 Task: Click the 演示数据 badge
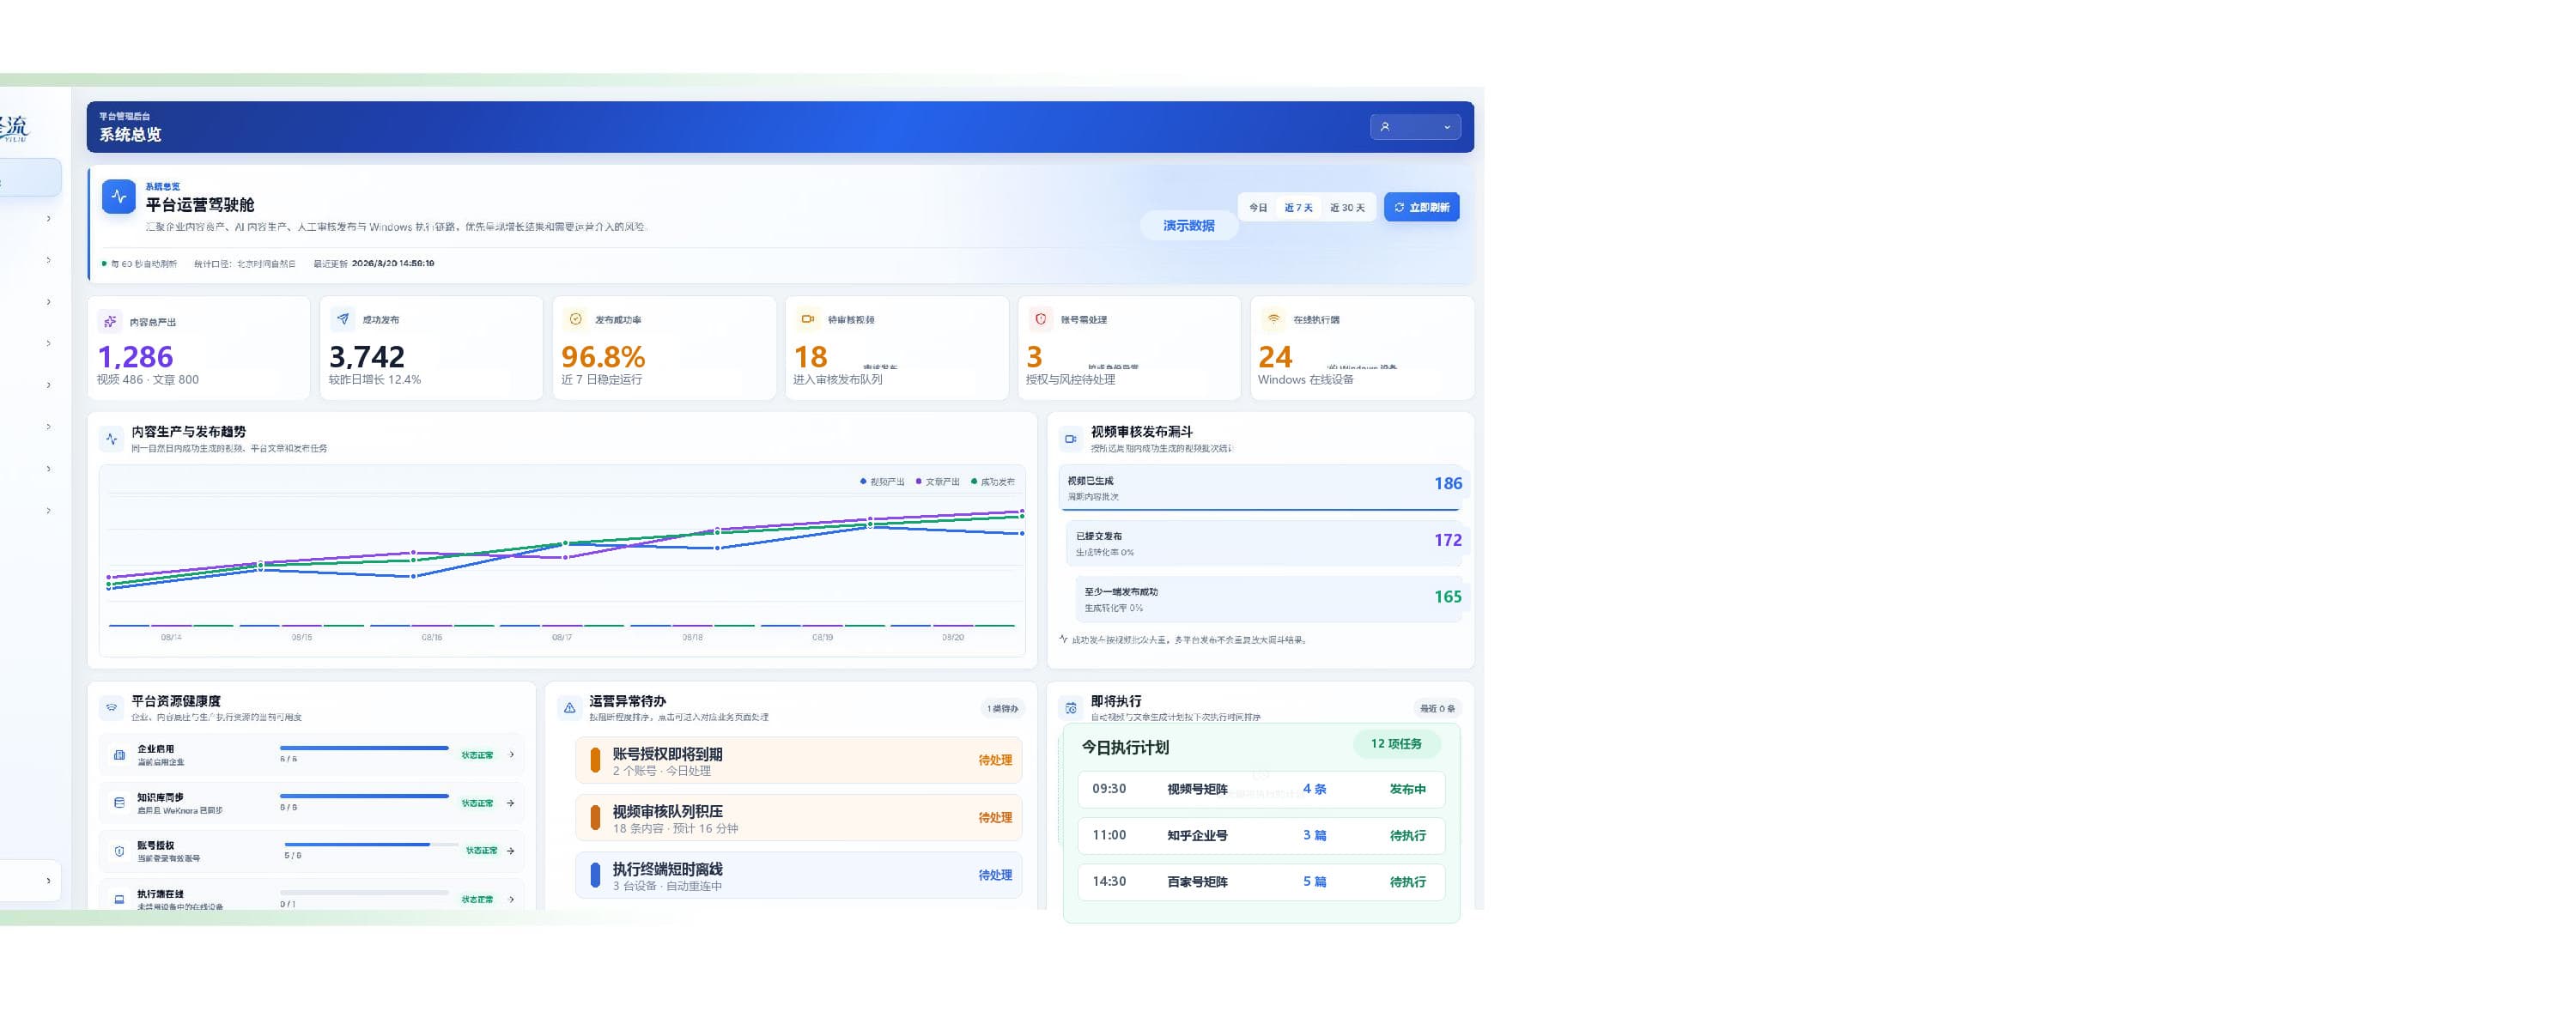(x=1189, y=226)
